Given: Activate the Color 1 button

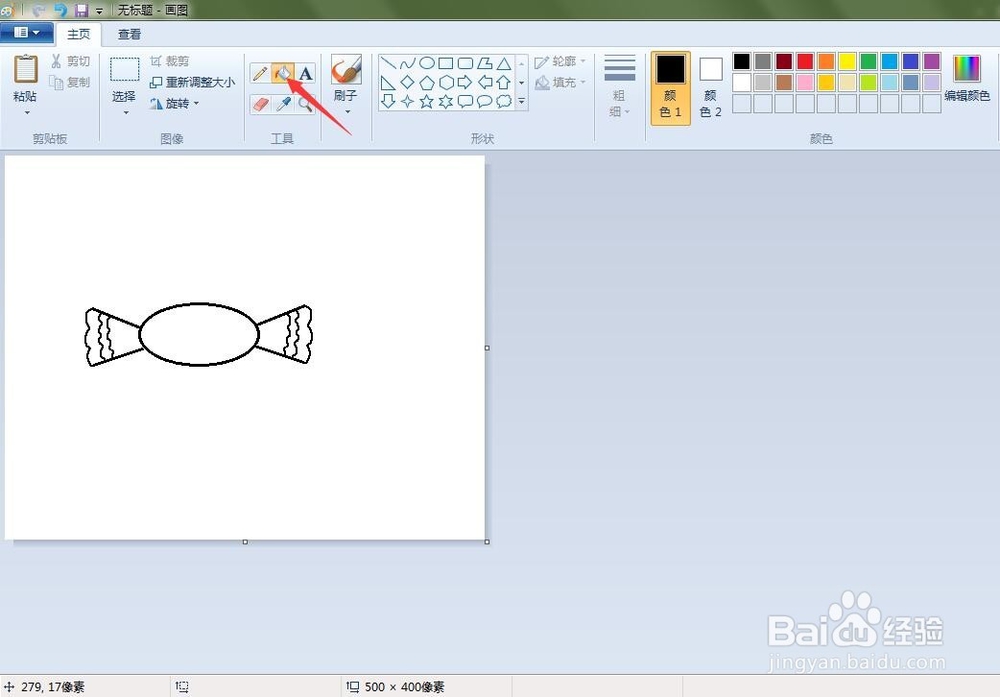Looking at the screenshot, I should click(670, 88).
